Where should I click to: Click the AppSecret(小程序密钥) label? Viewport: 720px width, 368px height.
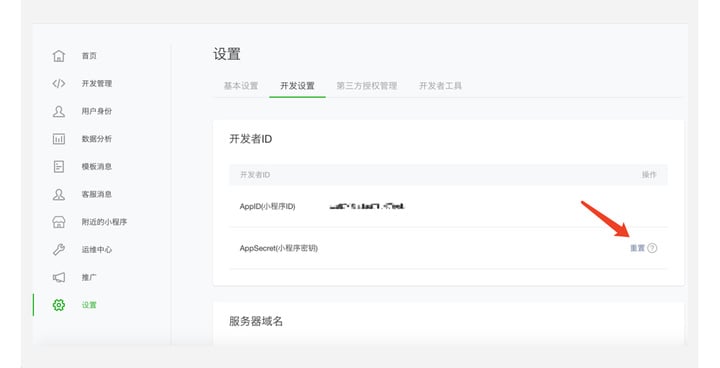point(279,248)
